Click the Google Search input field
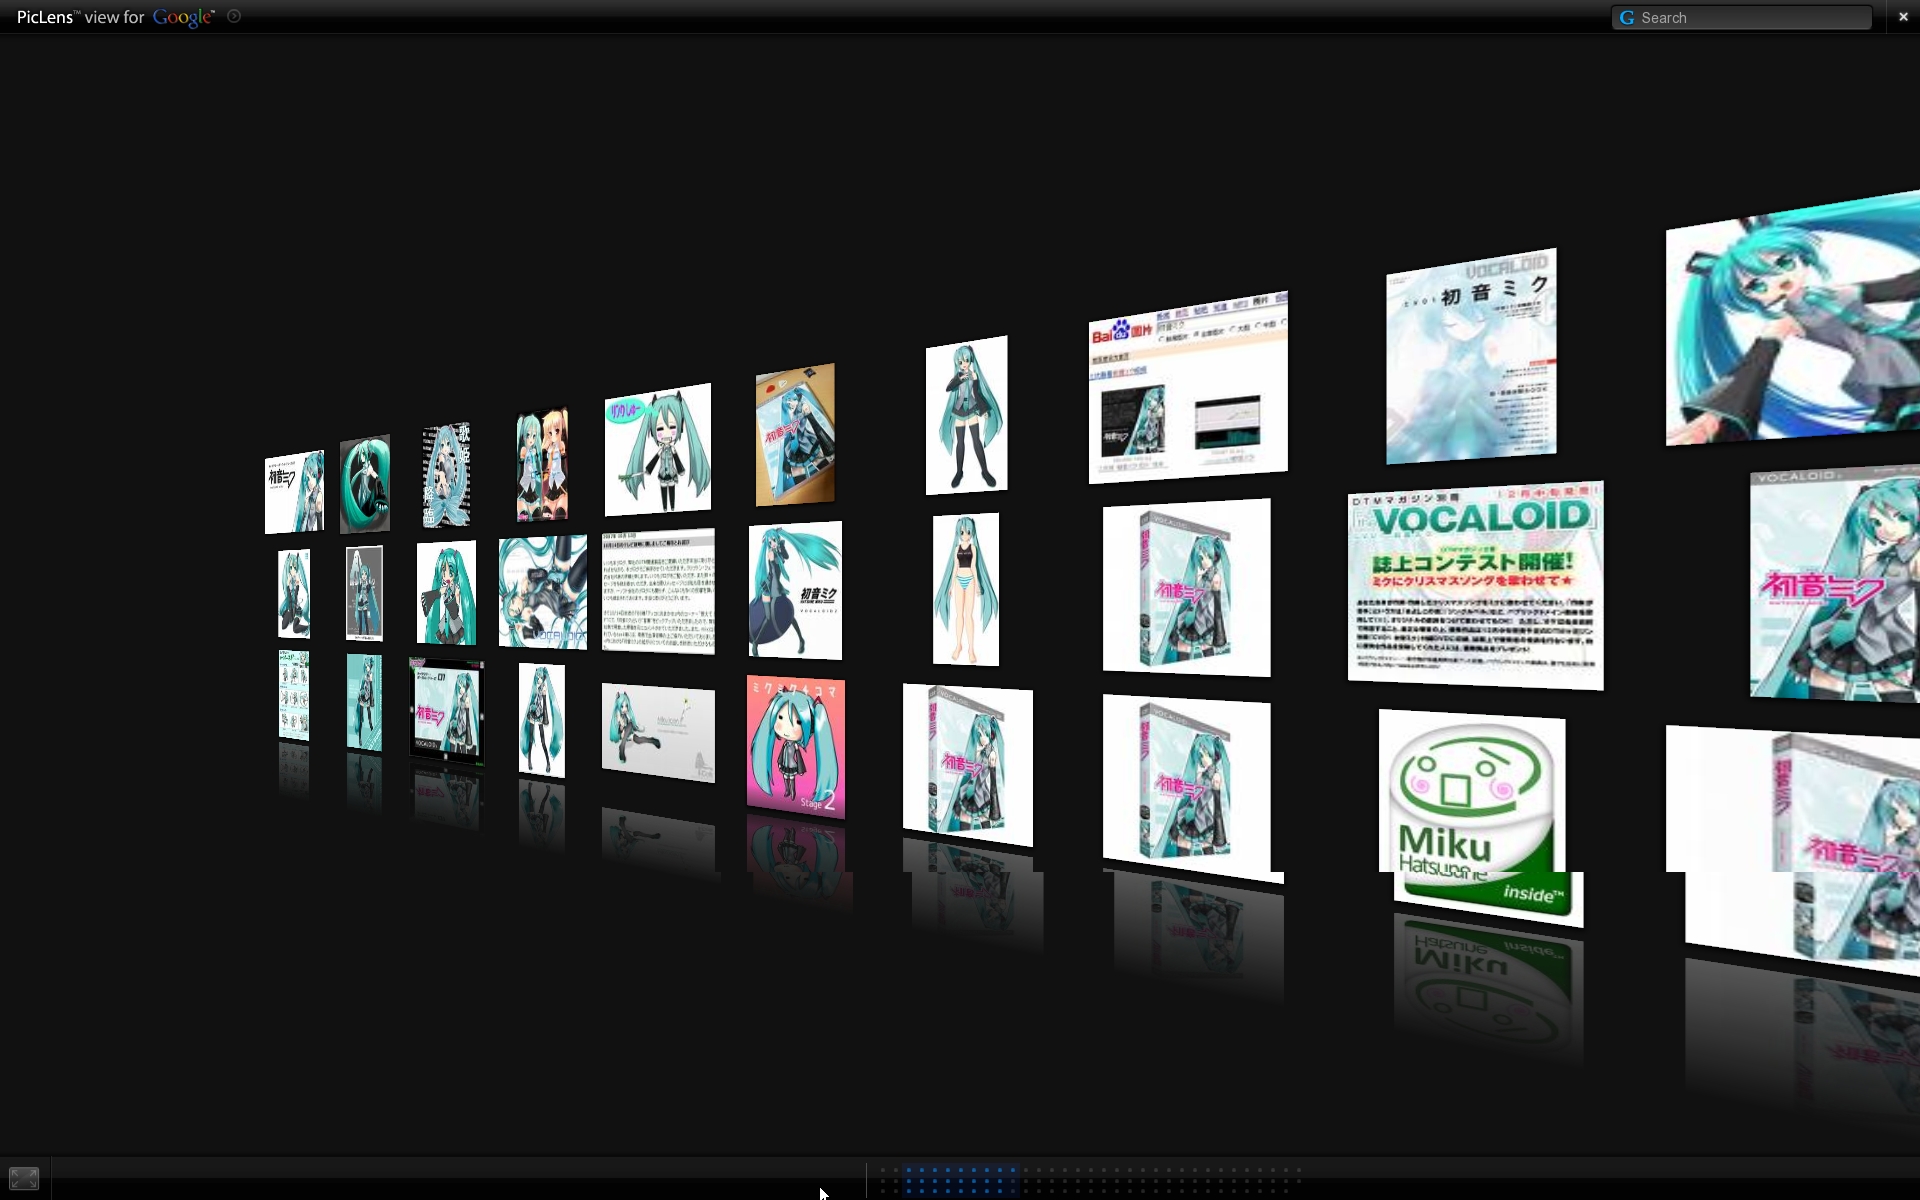The width and height of the screenshot is (1920, 1200). (x=1742, y=18)
